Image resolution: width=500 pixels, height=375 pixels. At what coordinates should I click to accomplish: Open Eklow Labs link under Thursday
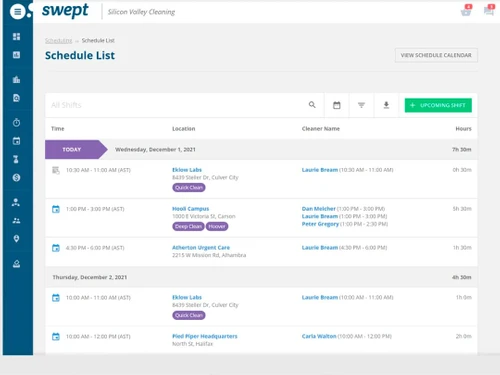click(187, 297)
